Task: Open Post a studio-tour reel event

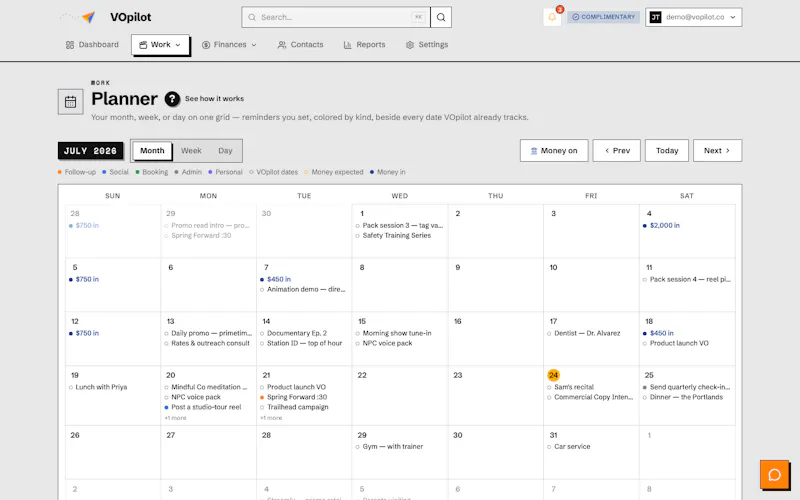Action: pyautogui.click(x=203, y=407)
